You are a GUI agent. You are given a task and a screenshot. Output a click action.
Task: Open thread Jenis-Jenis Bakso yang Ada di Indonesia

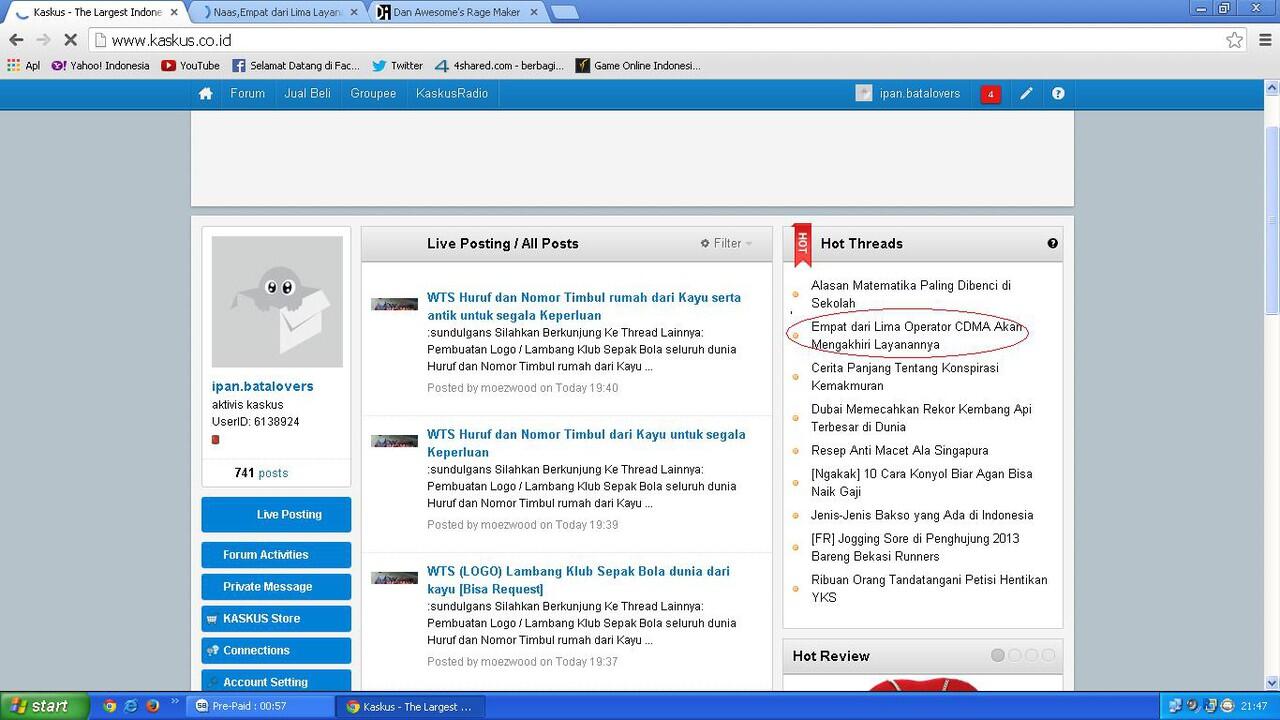[922, 515]
